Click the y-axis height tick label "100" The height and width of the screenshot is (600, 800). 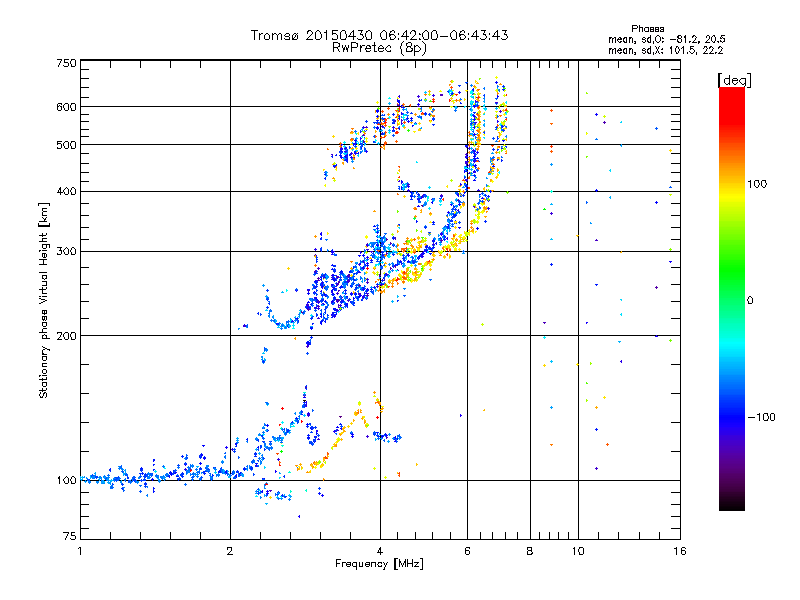click(66, 481)
